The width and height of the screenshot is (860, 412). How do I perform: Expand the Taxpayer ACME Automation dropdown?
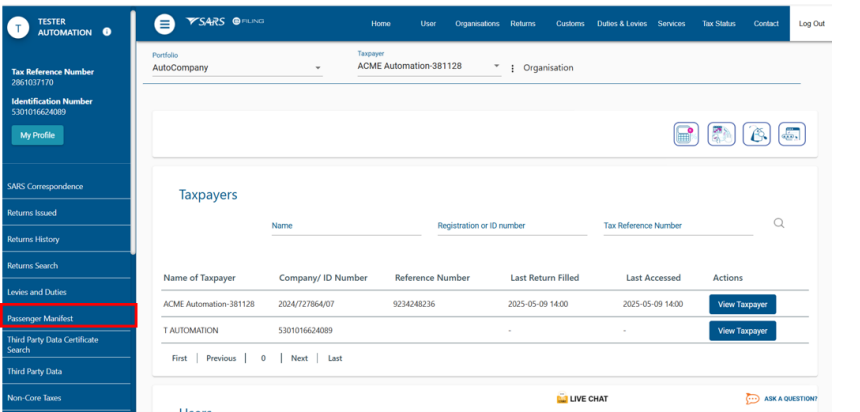[496, 67]
